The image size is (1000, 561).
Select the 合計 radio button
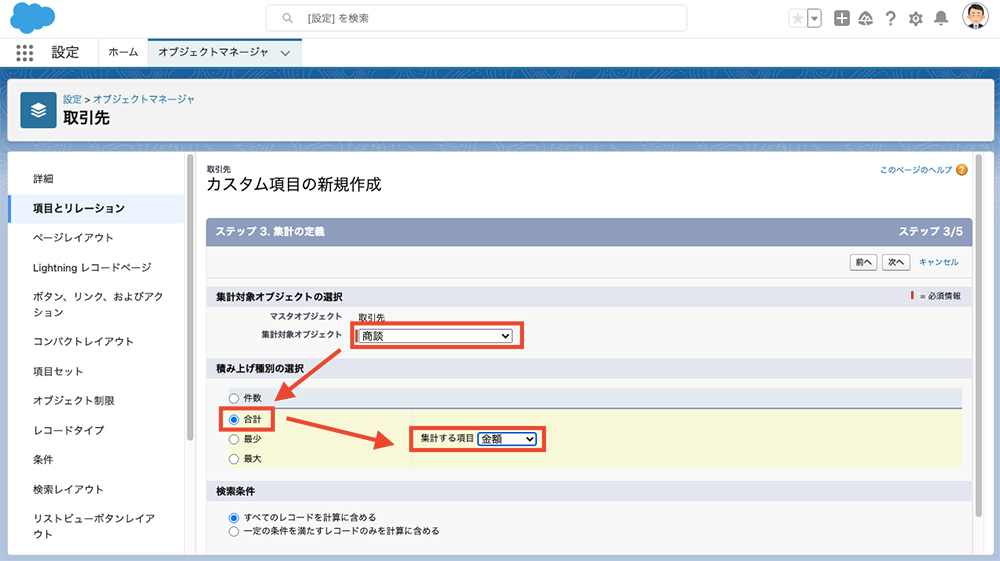click(234, 419)
